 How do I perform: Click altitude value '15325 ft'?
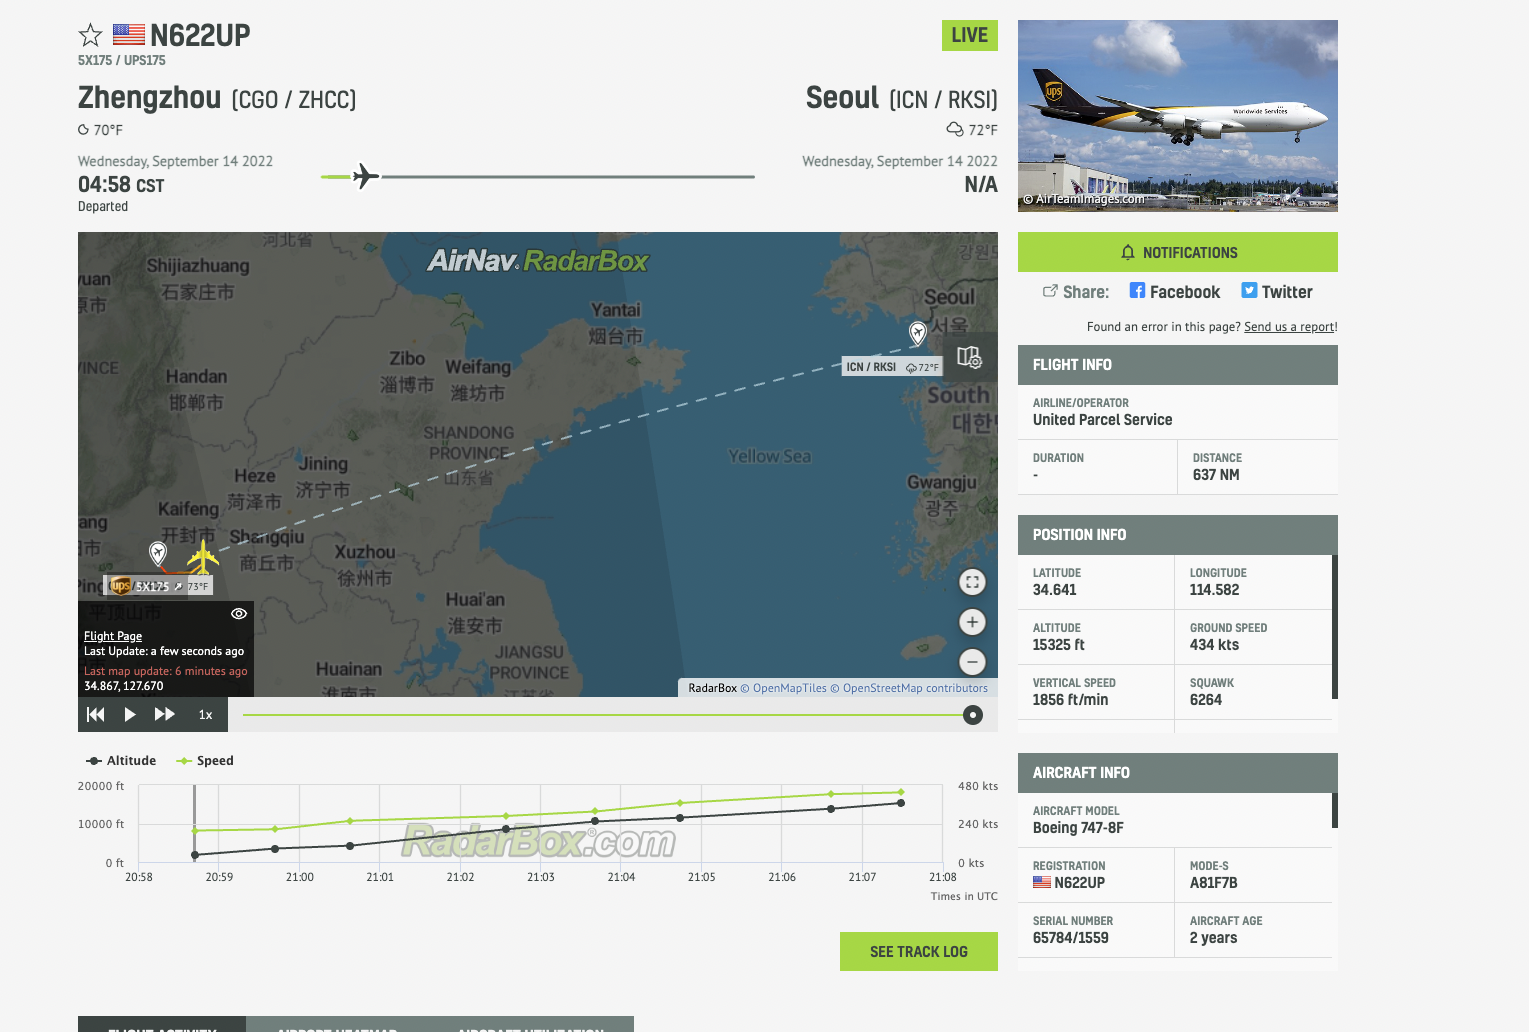click(1059, 645)
